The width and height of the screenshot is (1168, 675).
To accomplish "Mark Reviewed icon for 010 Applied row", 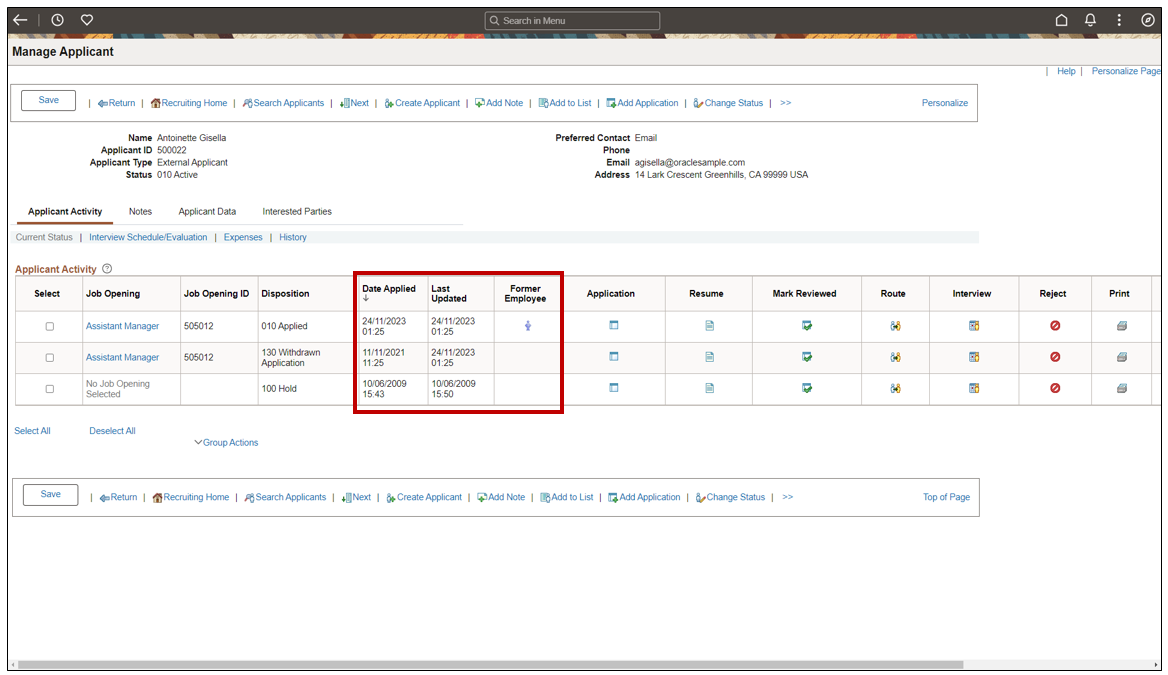I will point(807,326).
